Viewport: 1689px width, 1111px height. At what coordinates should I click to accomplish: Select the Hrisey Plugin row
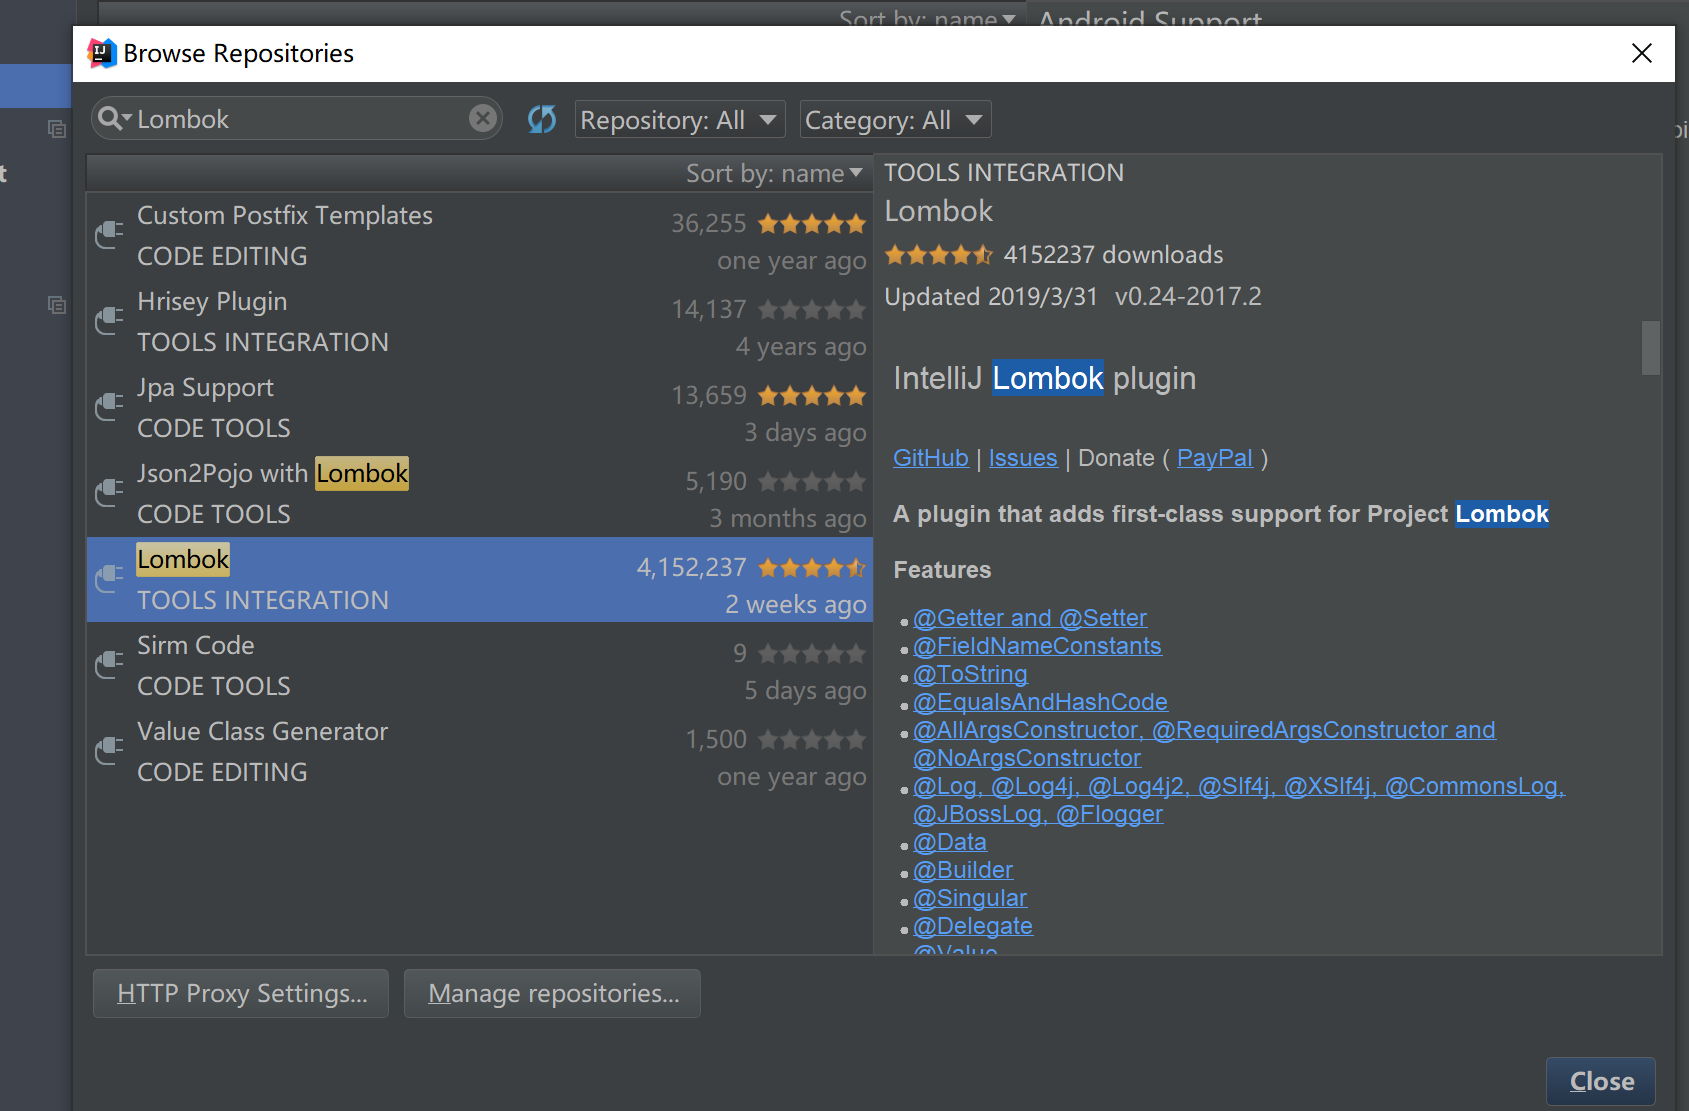pos(480,322)
